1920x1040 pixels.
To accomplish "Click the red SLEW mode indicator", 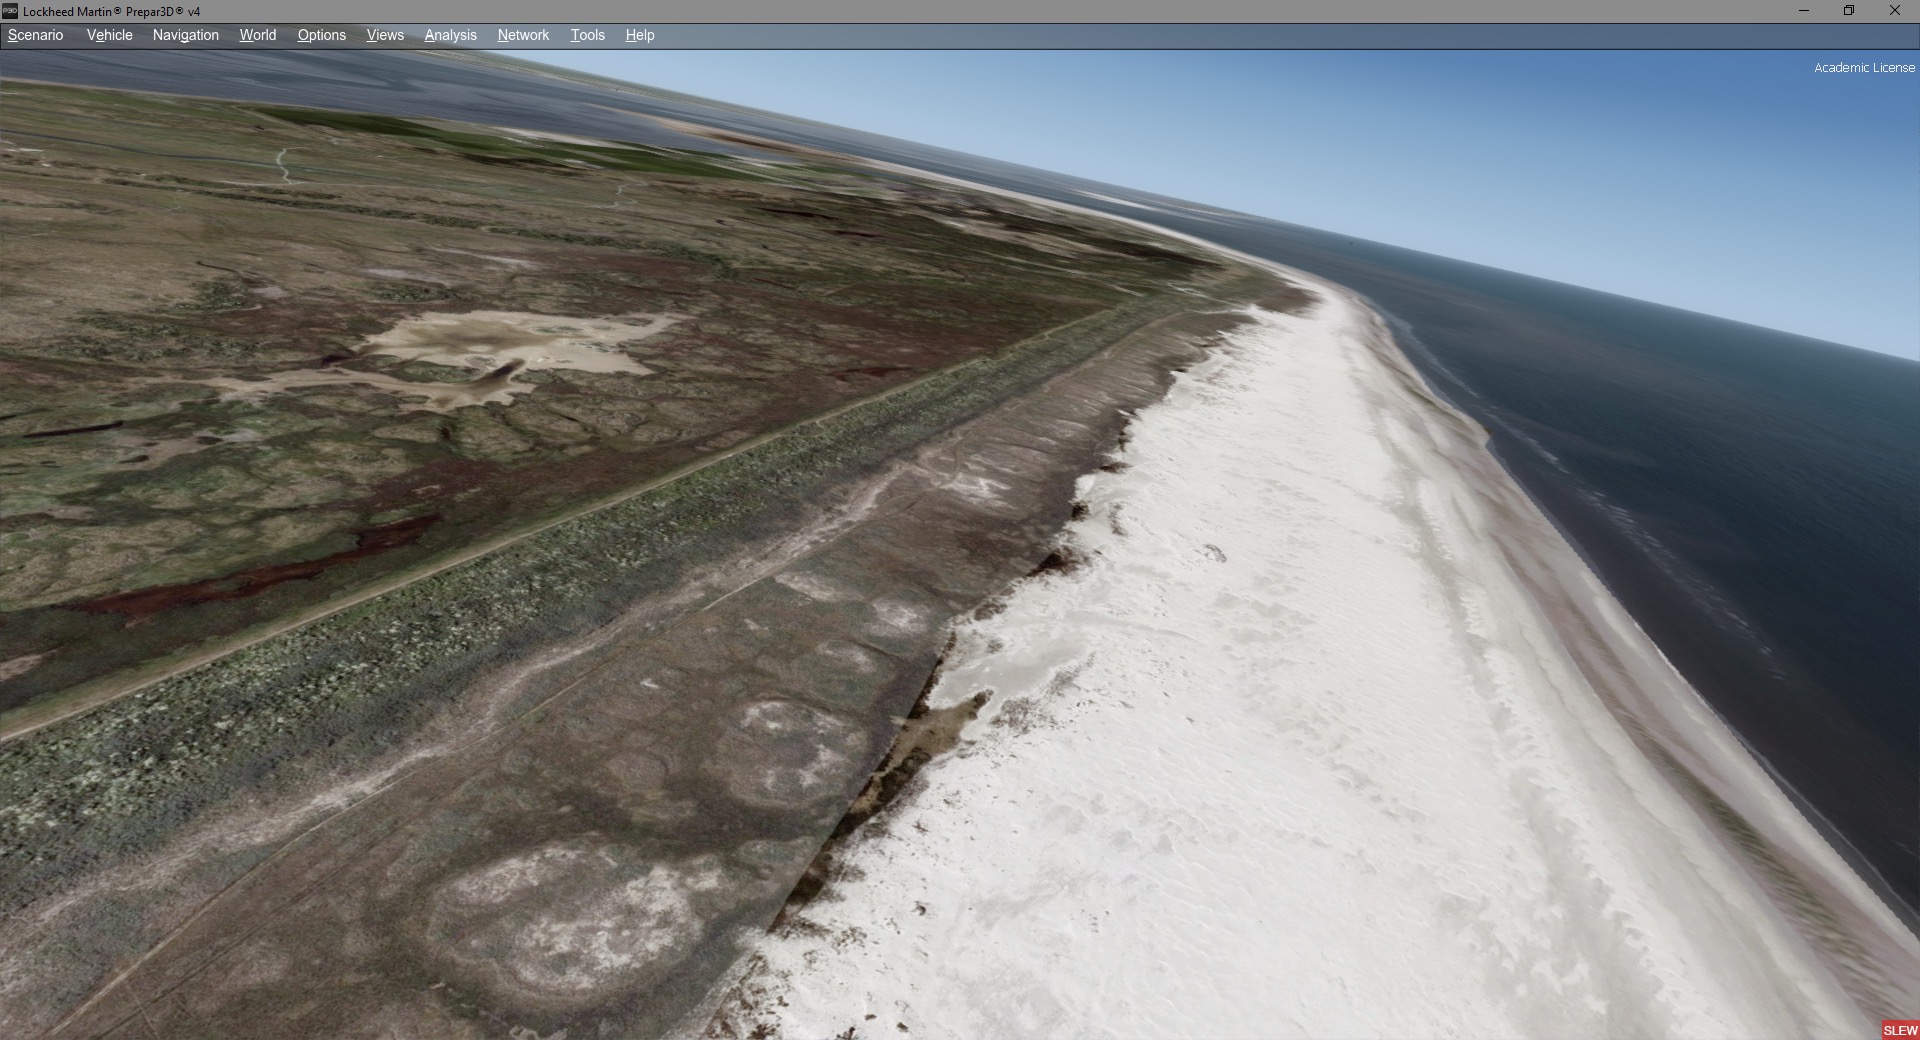I will [x=1900, y=1030].
